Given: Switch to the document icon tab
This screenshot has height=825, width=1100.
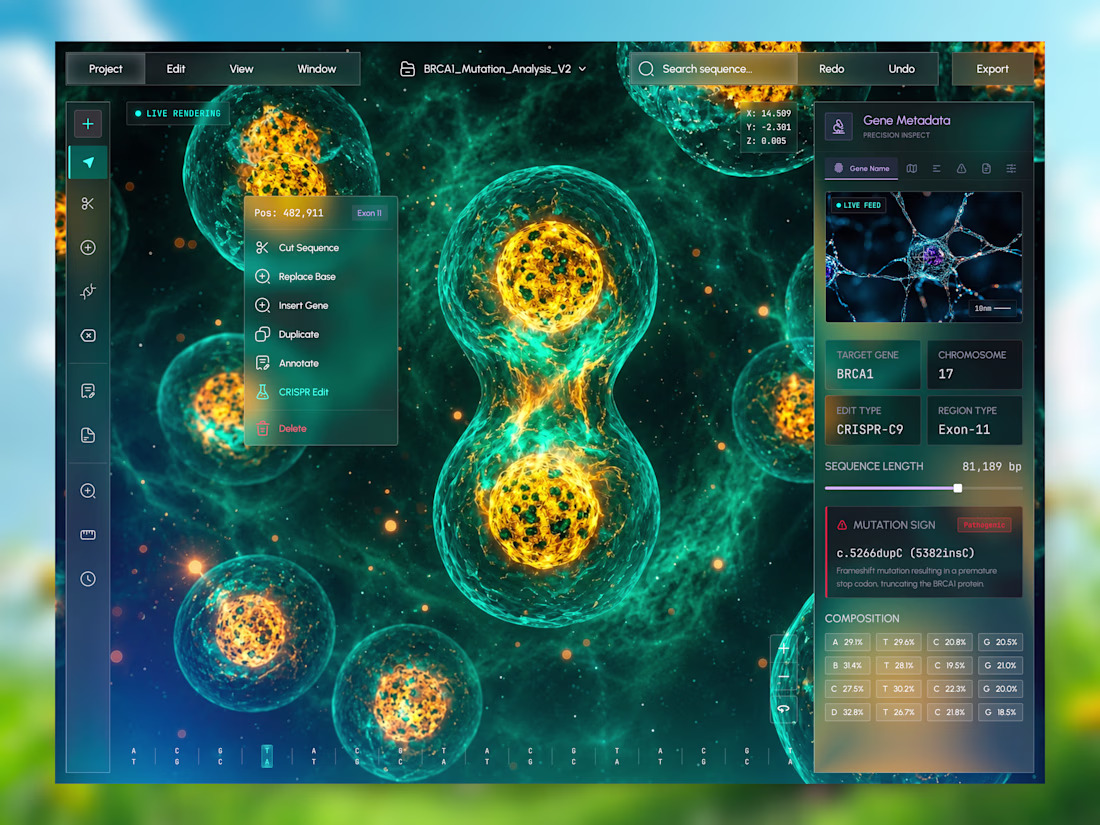Looking at the screenshot, I should coord(986,168).
